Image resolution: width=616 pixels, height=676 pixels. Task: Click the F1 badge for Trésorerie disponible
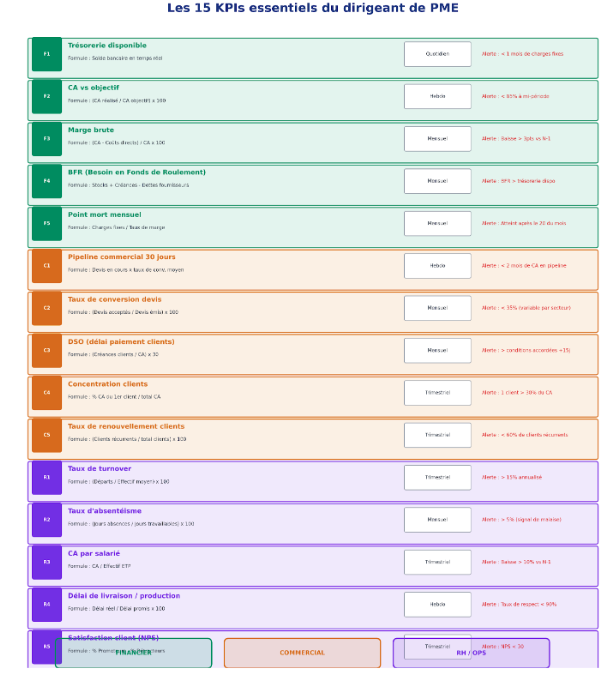[x=46, y=54]
